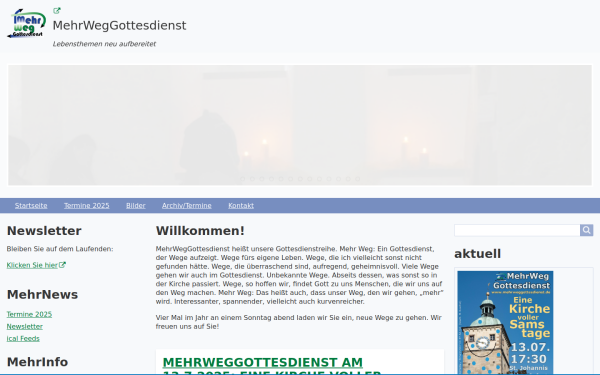This screenshot has height=375, width=600.
Task: Select the last slideshow pagination dot
Action: pos(357,179)
